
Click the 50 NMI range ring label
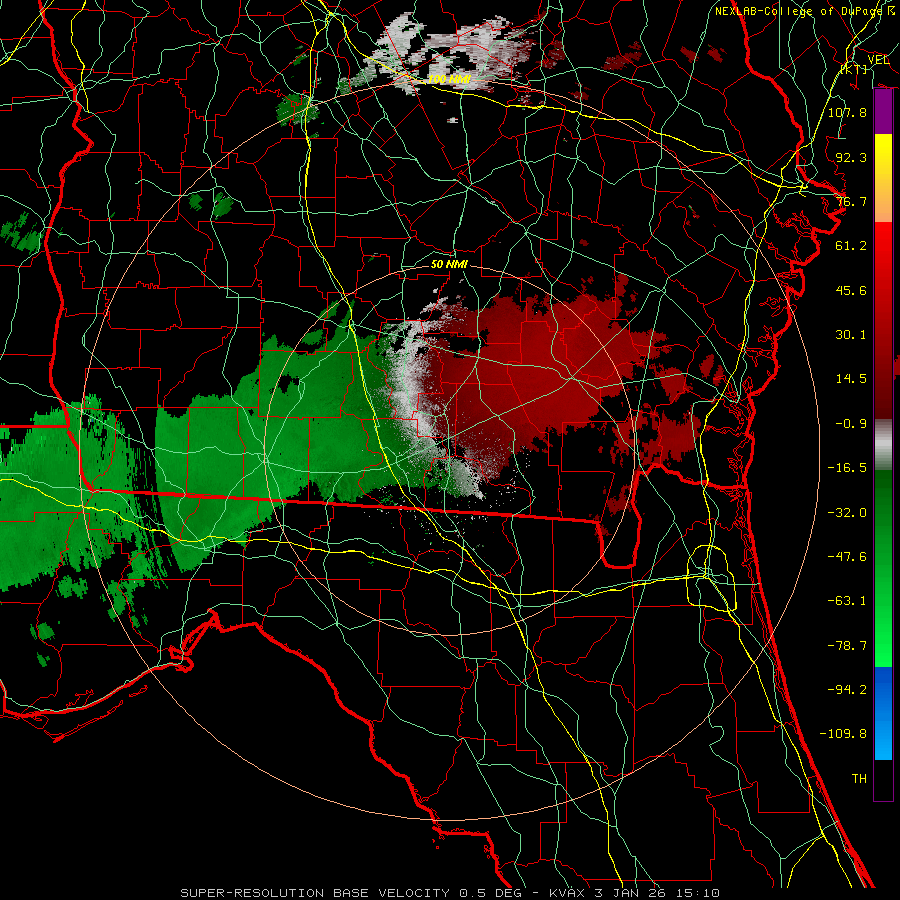click(449, 264)
